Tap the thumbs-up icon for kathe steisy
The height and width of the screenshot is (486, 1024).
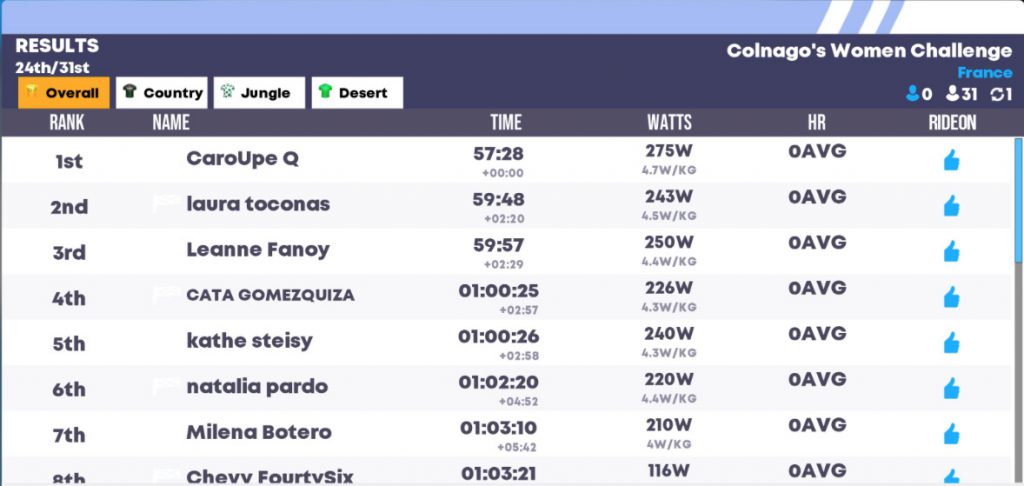pos(952,343)
